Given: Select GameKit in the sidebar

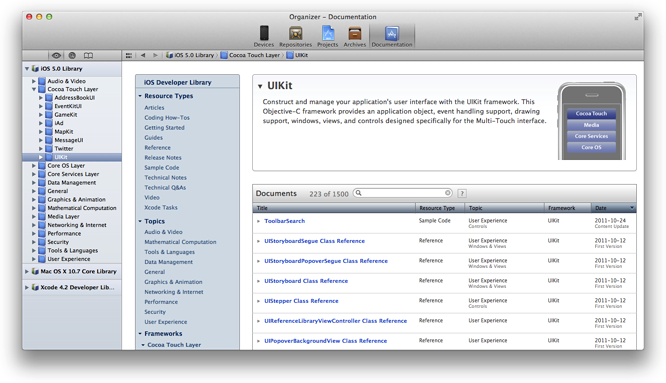Looking at the screenshot, I should 66,115.
